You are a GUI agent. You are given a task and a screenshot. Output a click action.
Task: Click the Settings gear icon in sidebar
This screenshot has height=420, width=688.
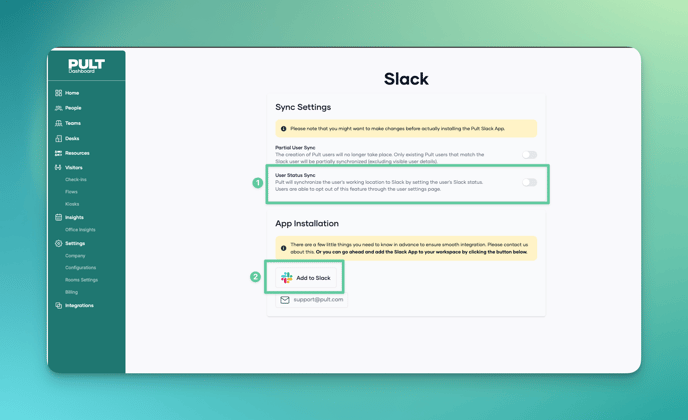[58, 243]
